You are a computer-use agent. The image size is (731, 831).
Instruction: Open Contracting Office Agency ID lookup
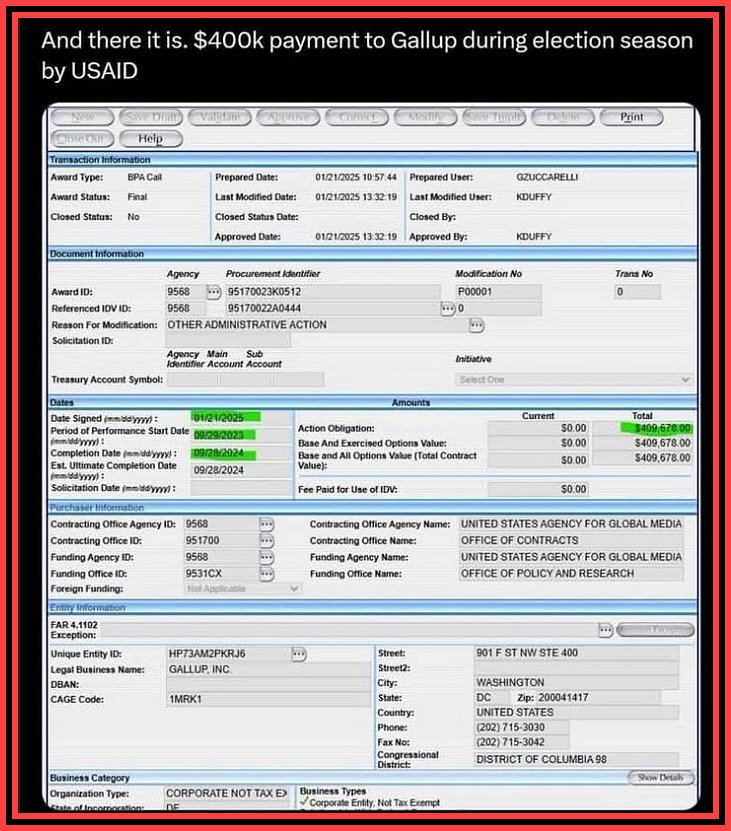266,524
